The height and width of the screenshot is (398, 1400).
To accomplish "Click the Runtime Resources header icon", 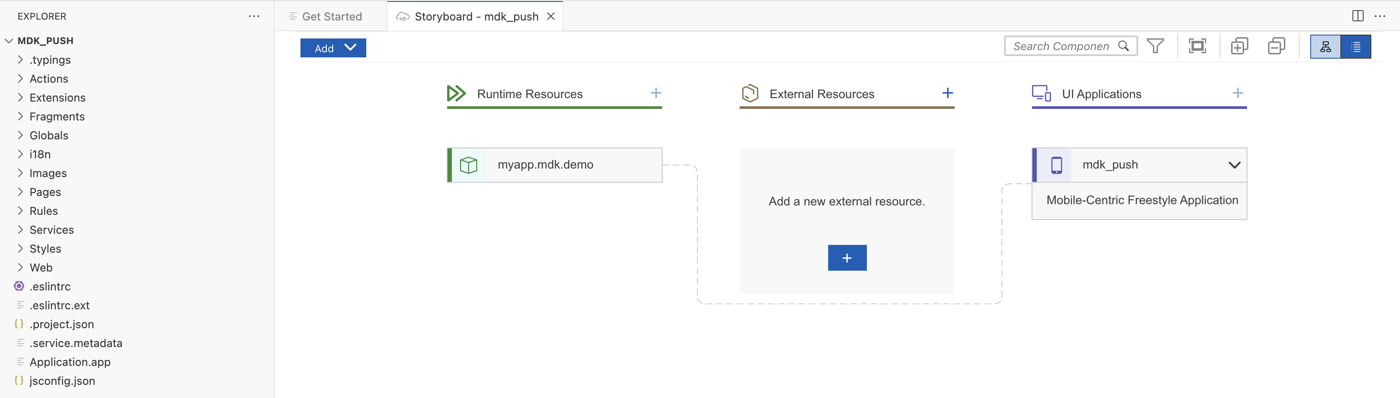I will [x=456, y=93].
